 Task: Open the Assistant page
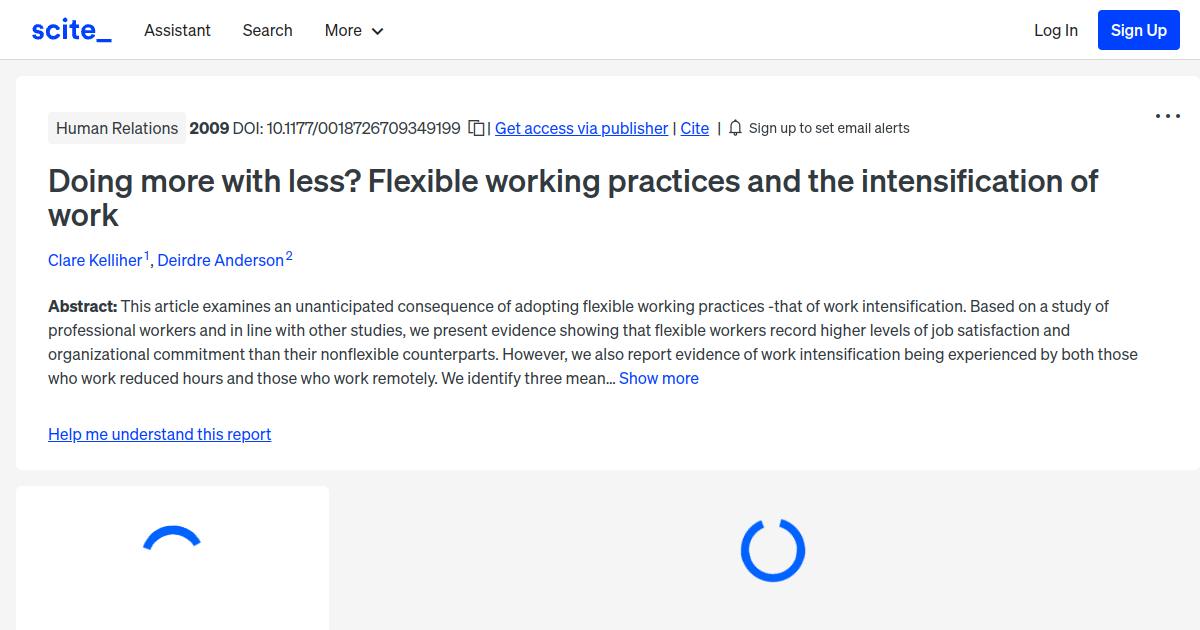(177, 30)
